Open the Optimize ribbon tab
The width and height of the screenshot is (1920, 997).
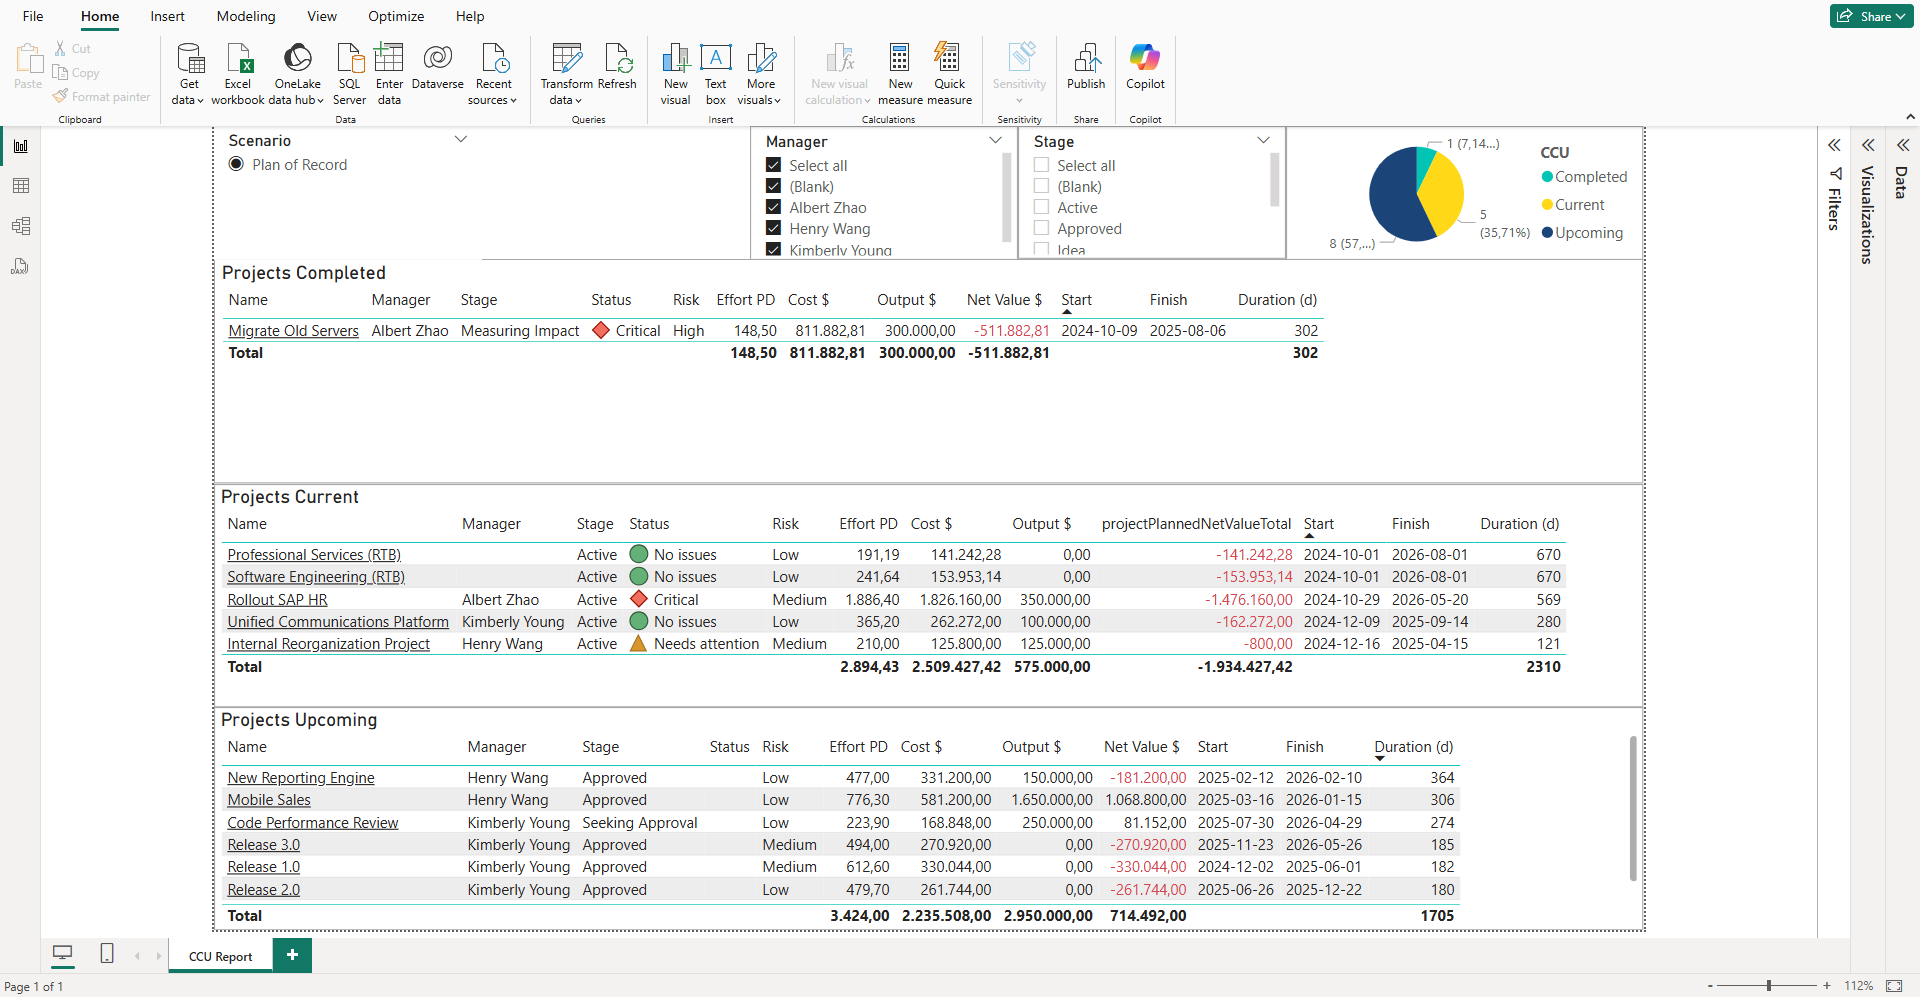pyautogui.click(x=396, y=16)
